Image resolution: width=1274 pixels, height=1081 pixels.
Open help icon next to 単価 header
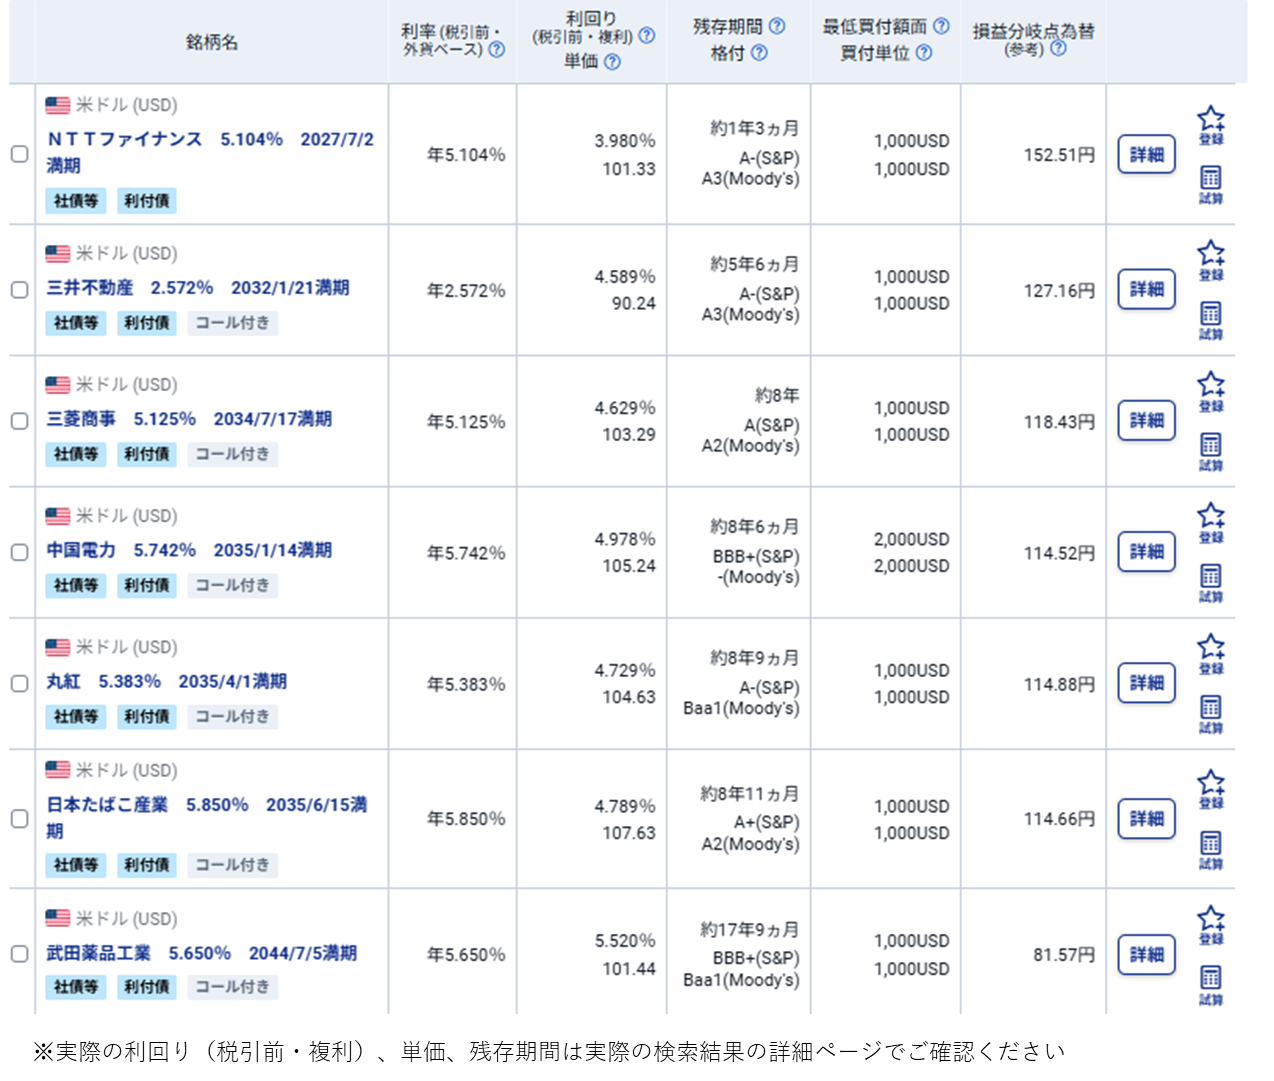[x=612, y=62]
